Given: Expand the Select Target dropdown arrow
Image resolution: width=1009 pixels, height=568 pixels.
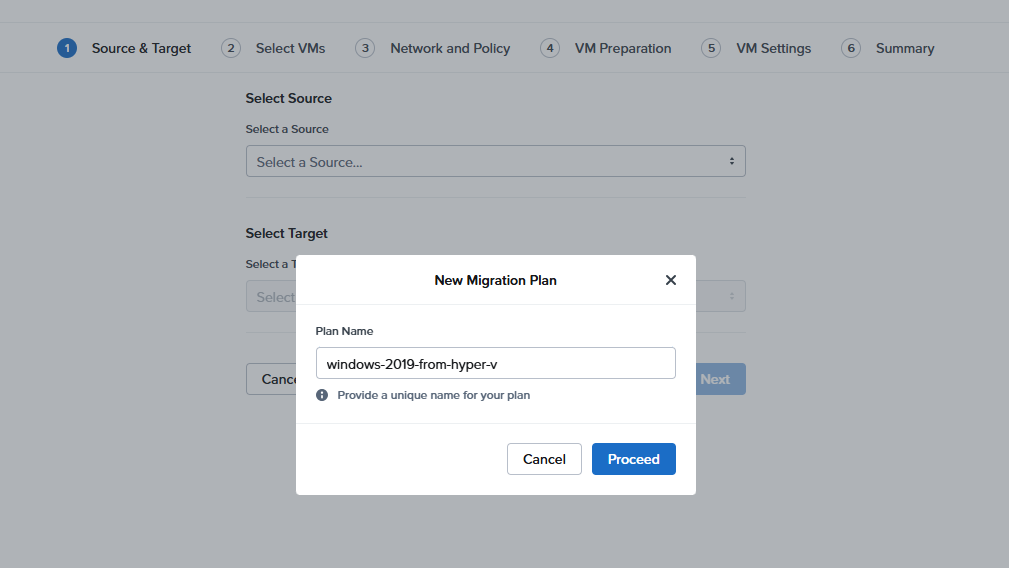Looking at the screenshot, I should point(731,296).
